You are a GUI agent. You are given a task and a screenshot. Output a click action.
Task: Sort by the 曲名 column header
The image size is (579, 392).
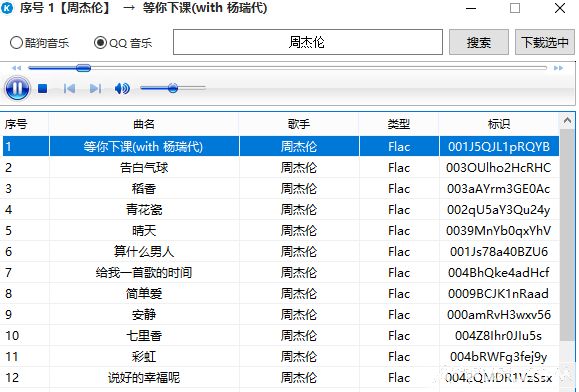coord(144,124)
